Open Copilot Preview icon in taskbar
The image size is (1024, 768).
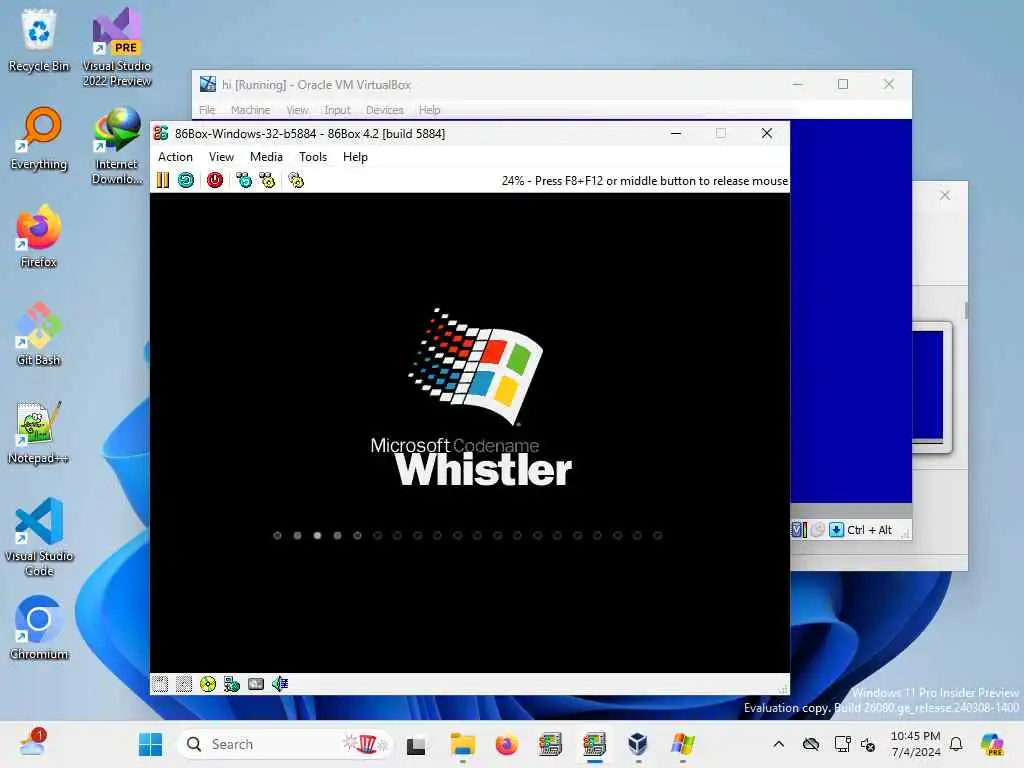[993, 744]
